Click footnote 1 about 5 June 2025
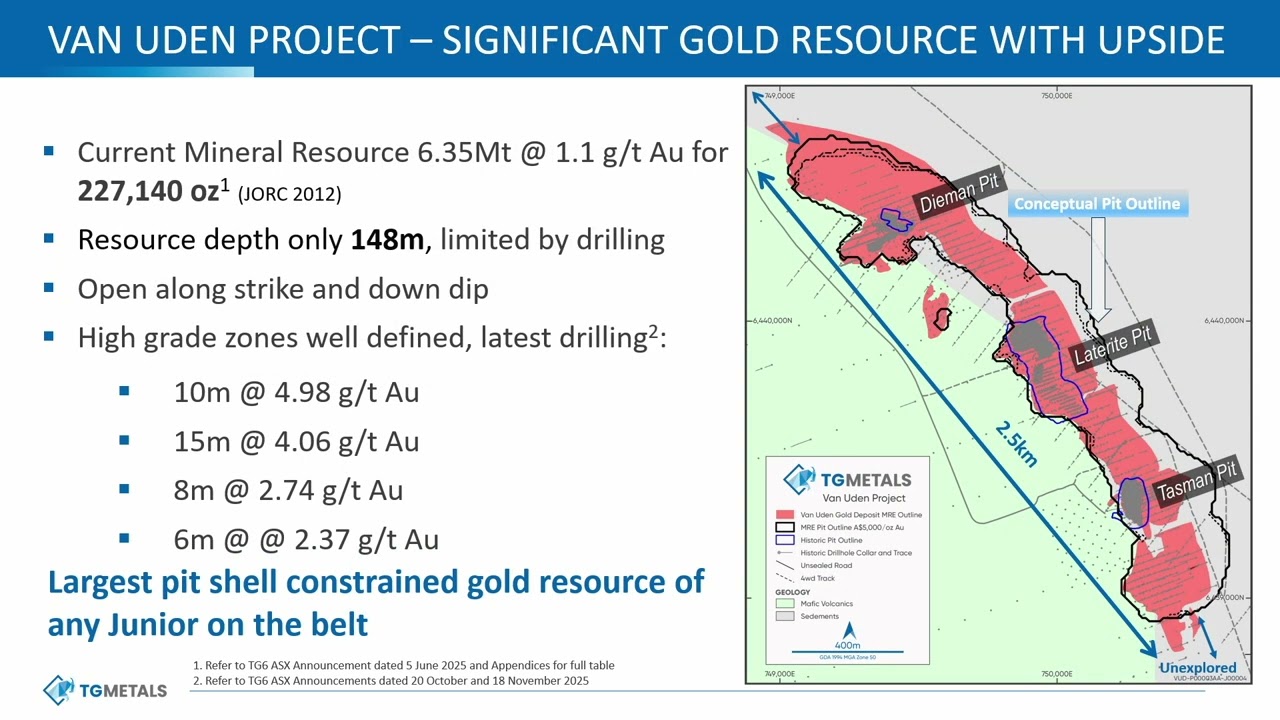Viewport: 1280px width, 720px height. (403, 665)
